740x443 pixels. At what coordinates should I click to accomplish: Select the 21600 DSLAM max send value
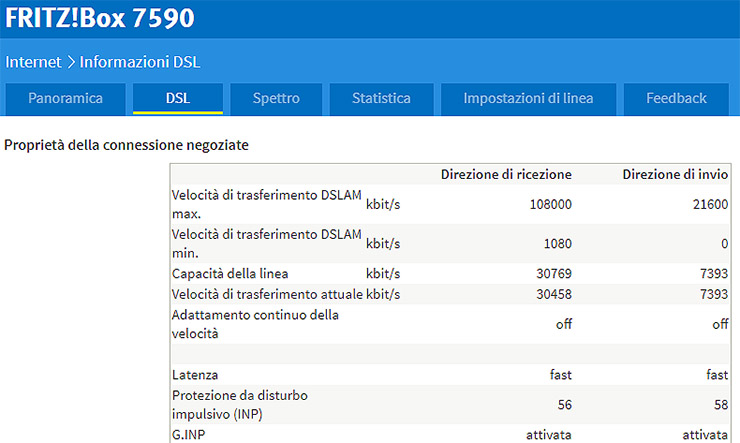[710, 204]
